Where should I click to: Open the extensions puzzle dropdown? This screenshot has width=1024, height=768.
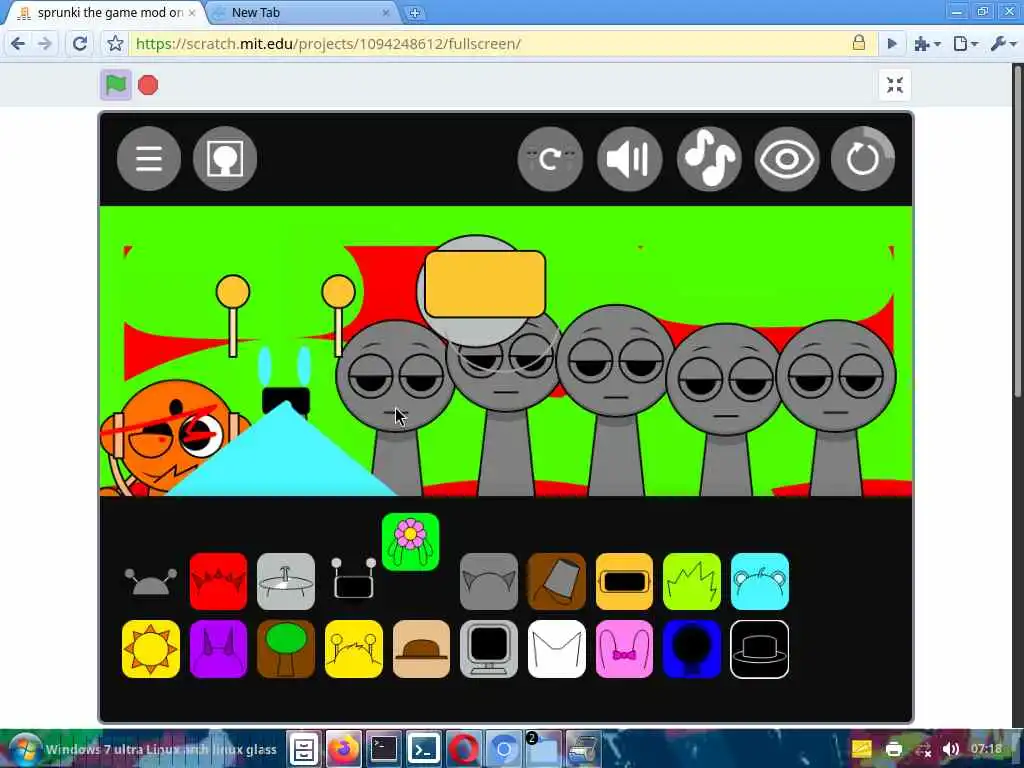point(928,44)
